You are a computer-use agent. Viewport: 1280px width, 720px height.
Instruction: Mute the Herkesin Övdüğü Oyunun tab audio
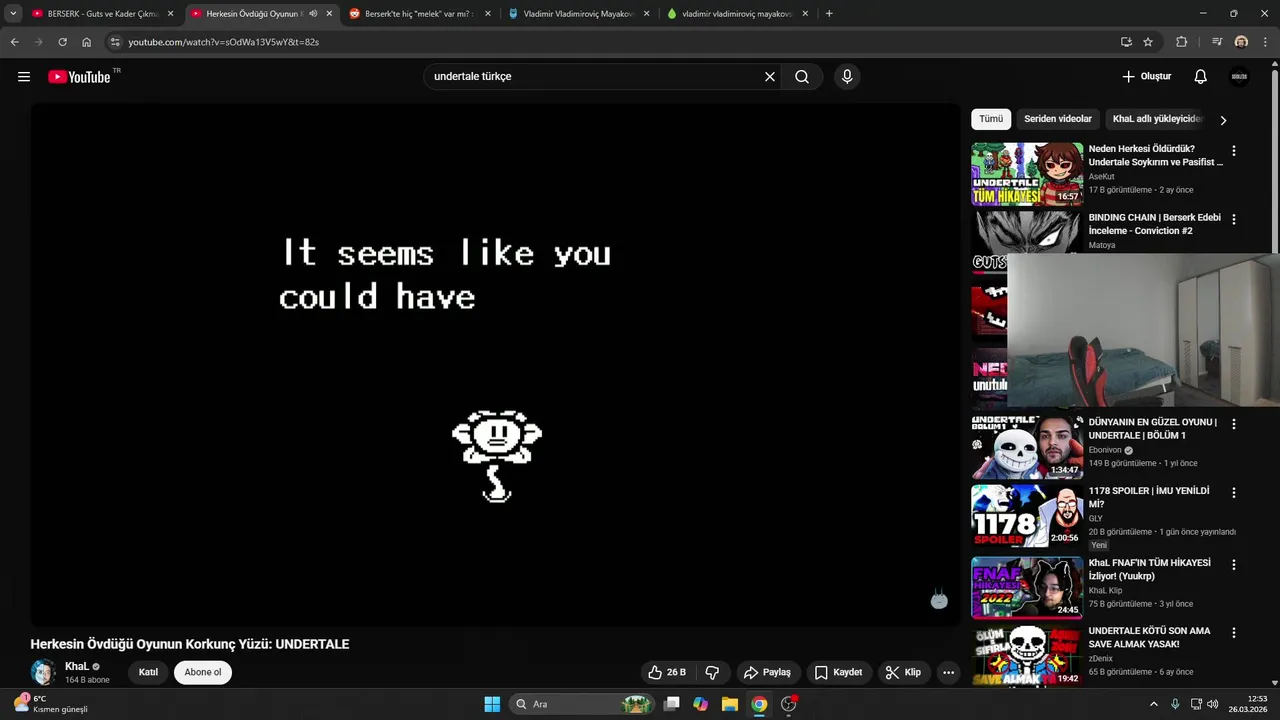click(314, 14)
